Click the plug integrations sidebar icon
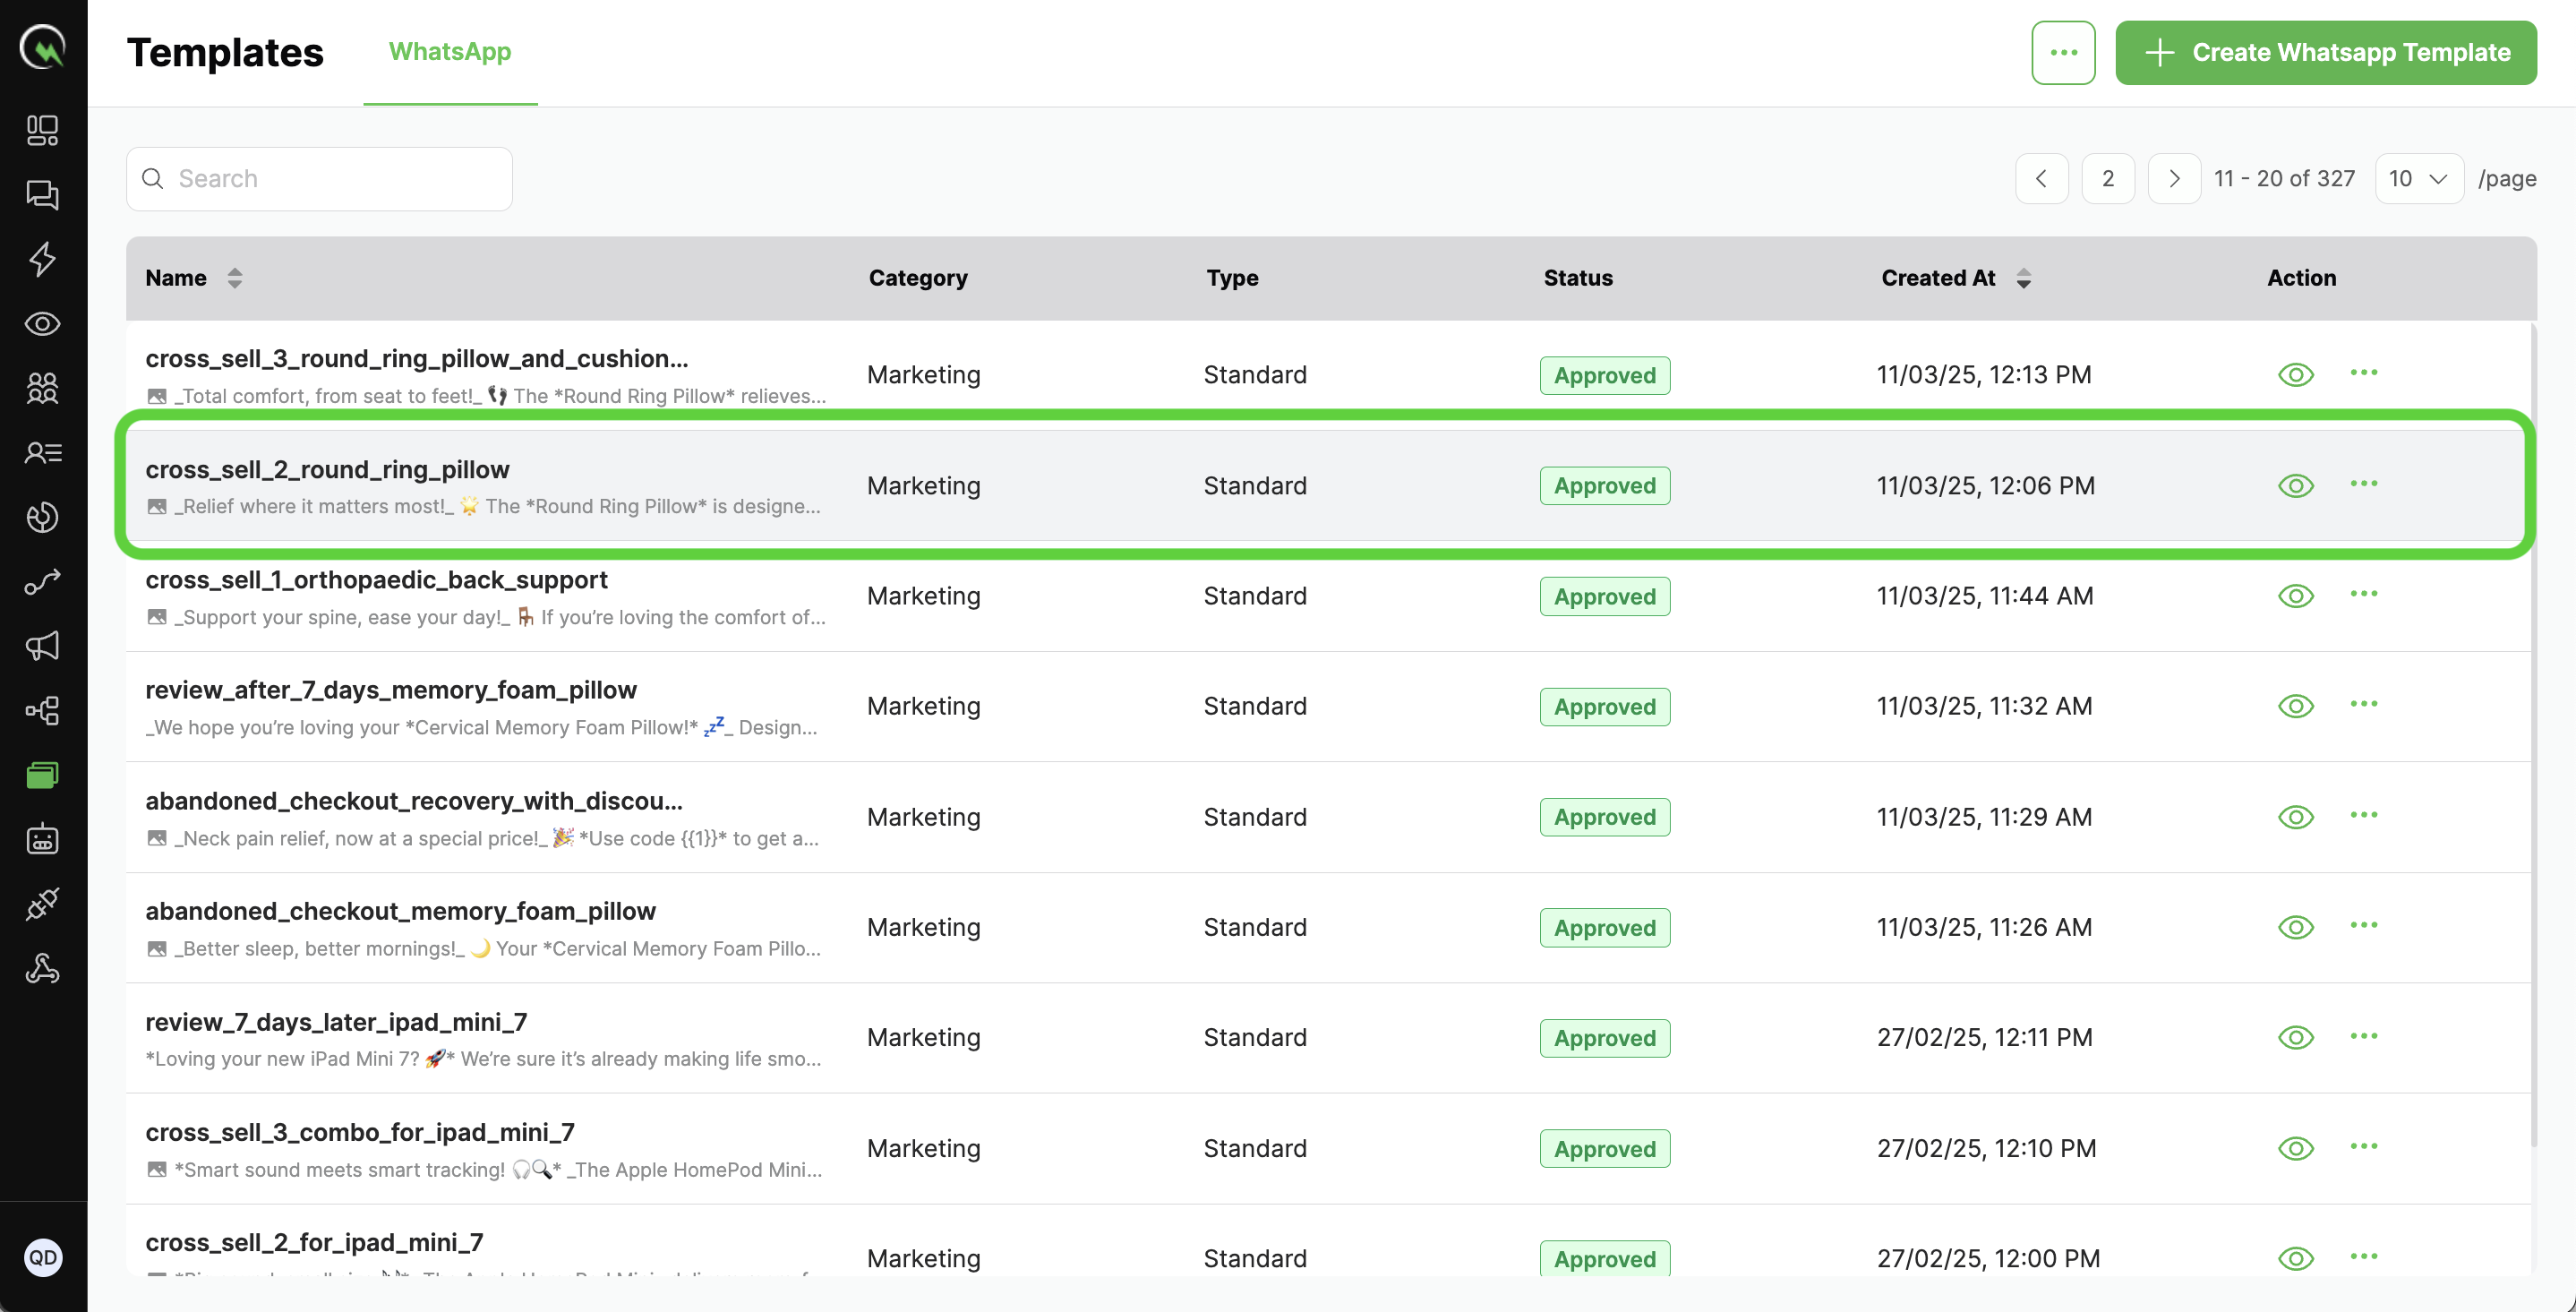This screenshot has width=2576, height=1312. 42,904
